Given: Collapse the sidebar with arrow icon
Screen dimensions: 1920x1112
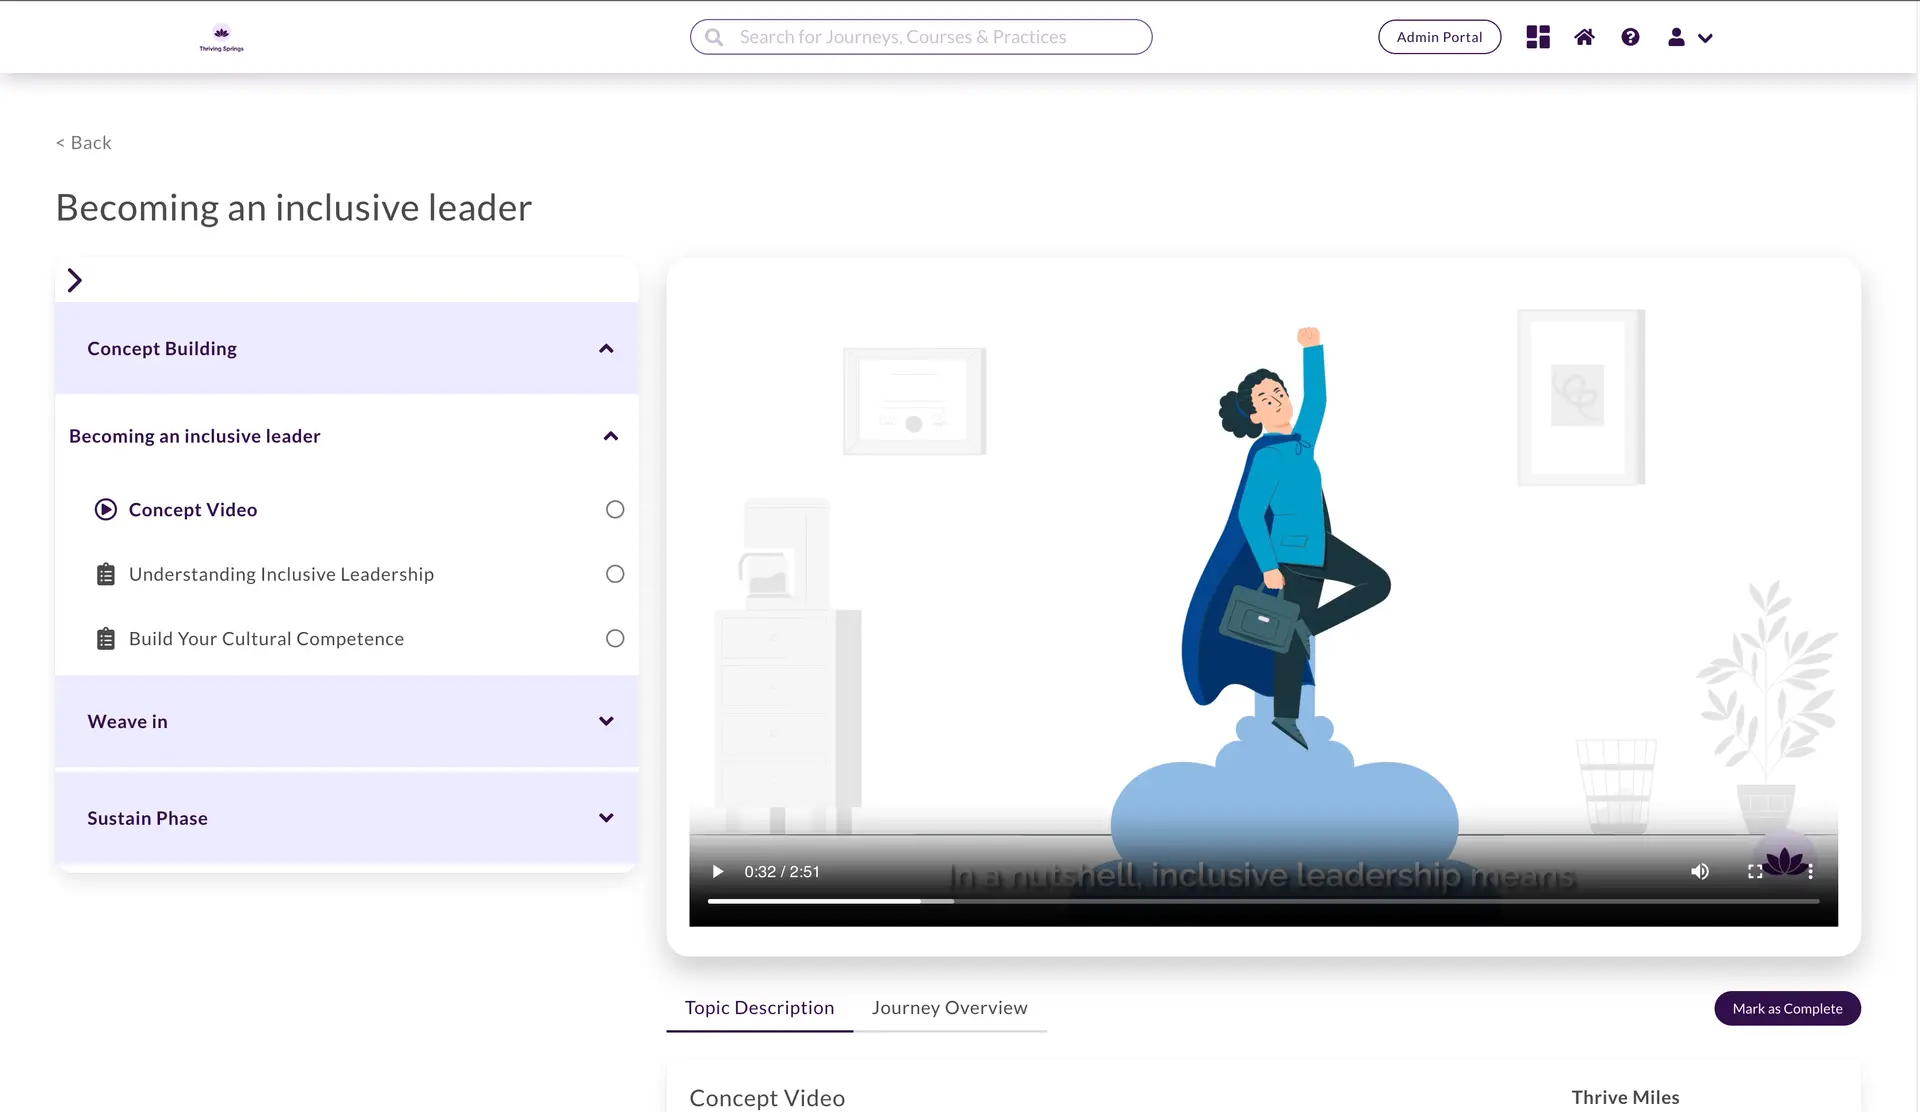Looking at the screenshot, I should tap(74, 280).
